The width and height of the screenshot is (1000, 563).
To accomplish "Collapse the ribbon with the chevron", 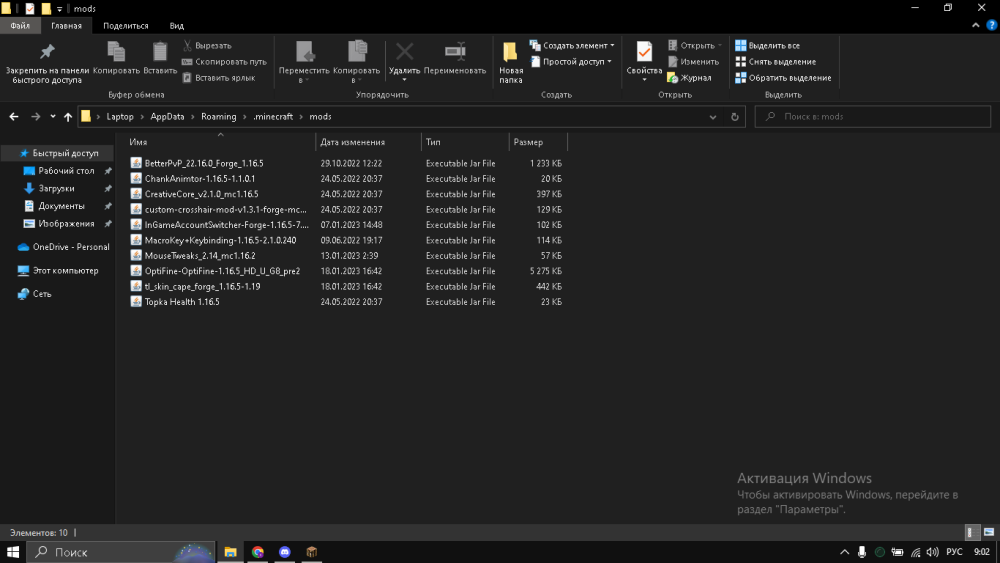I will point(975,26).
